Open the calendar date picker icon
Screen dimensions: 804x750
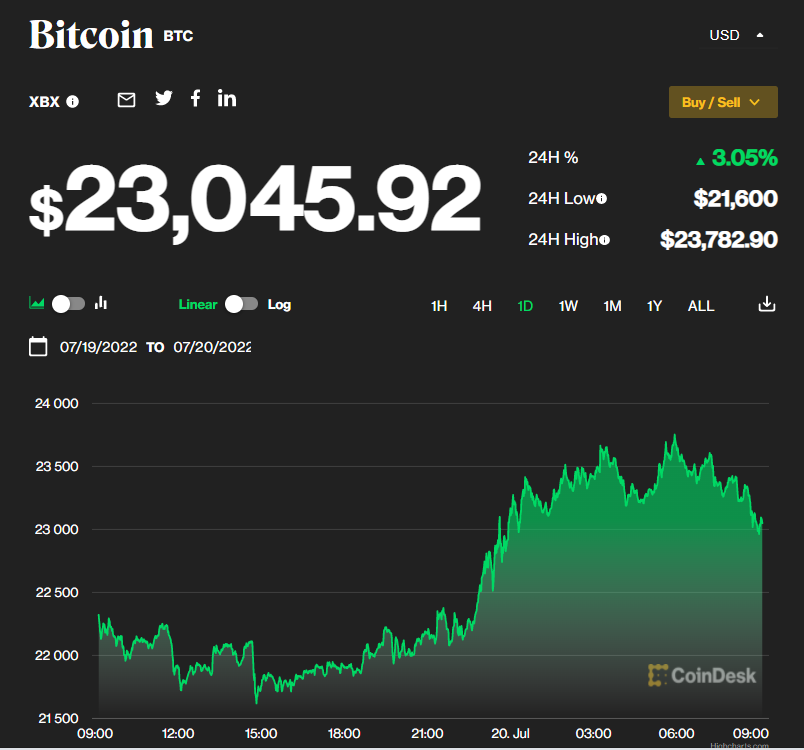click(x=38, y=347)
